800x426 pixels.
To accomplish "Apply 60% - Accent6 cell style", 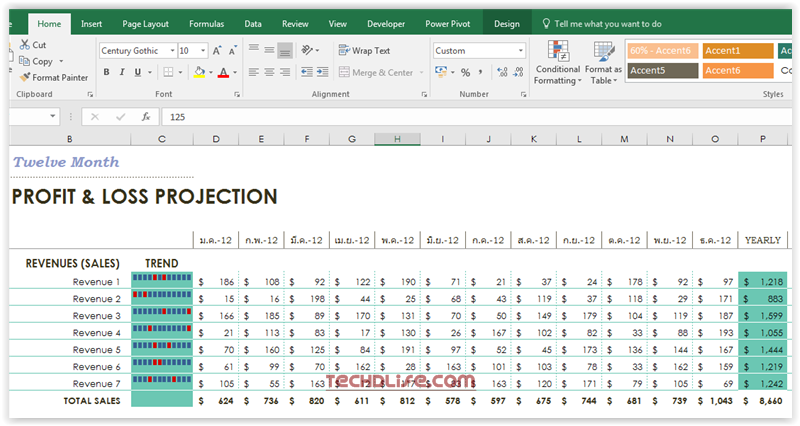I will 662,51.
